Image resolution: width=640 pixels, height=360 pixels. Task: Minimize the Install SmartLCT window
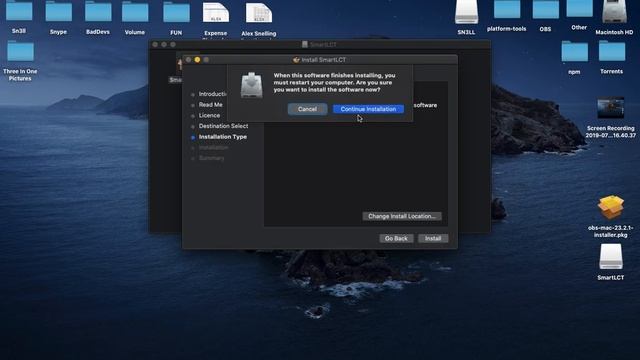(x=198, y=60)
